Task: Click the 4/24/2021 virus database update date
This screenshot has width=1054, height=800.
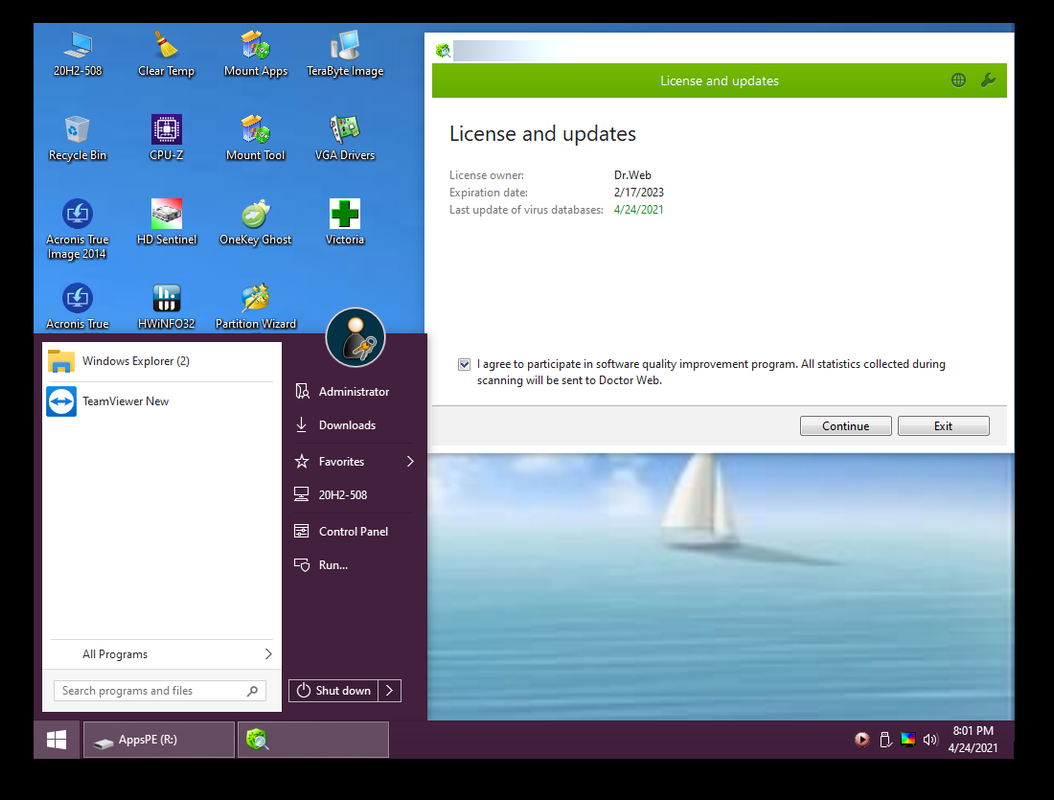Action: click(639, 210)
